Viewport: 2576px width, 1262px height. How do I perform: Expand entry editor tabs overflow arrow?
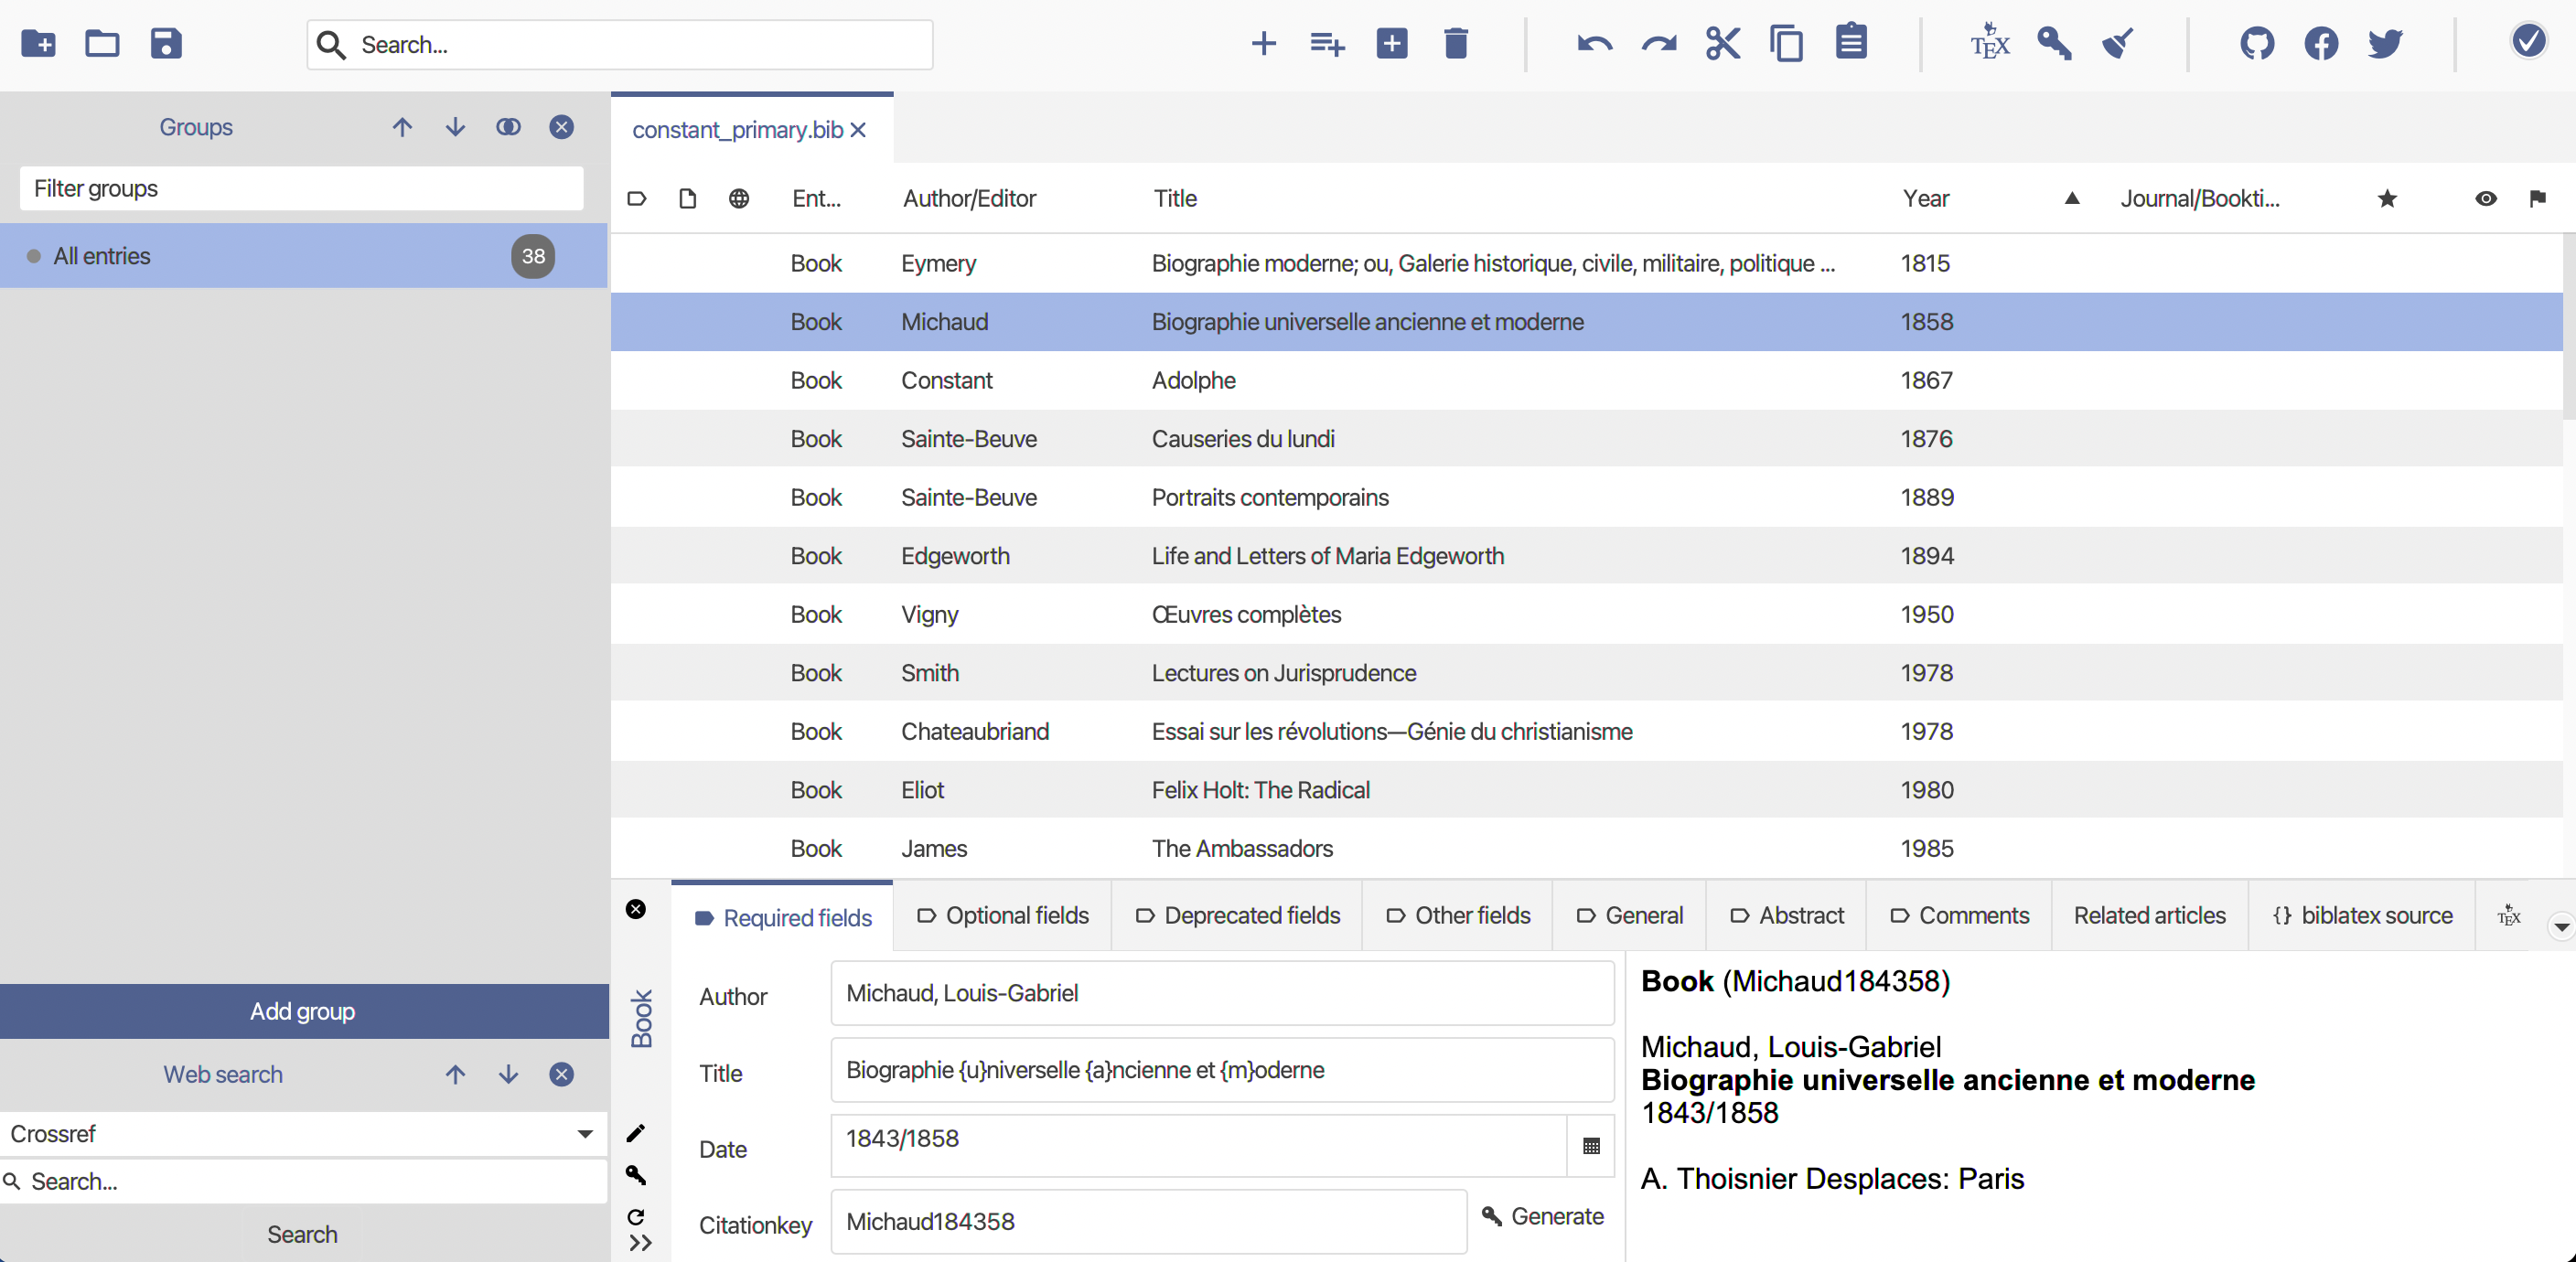pos(2560,927)
